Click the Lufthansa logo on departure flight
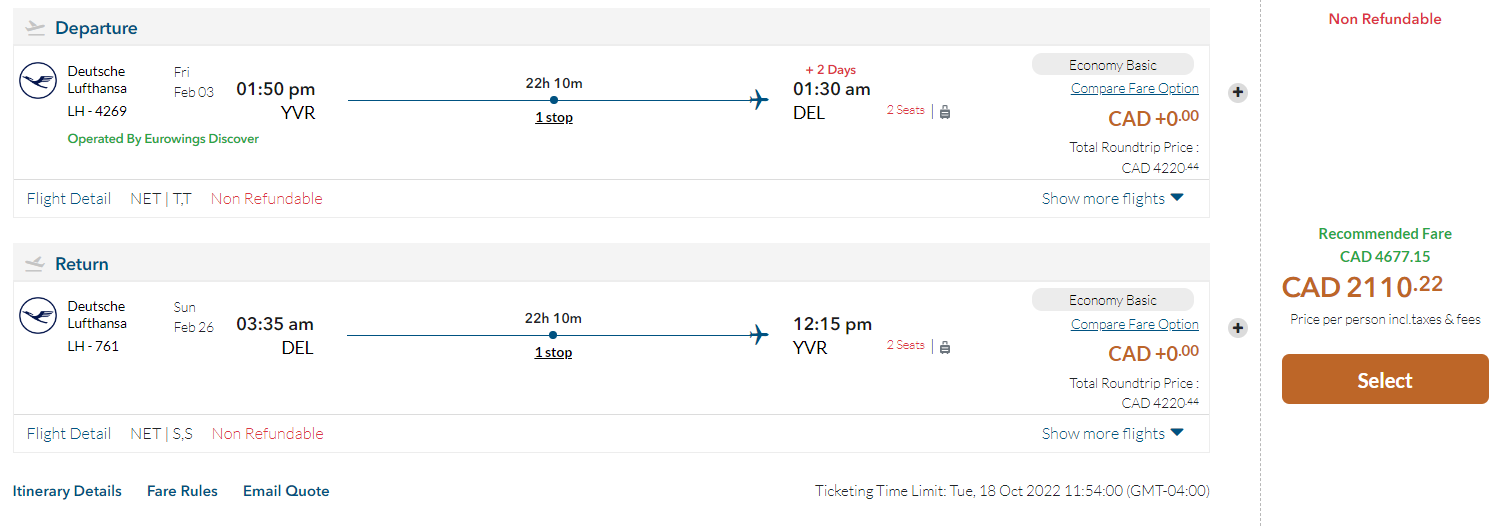This screenshot has height=526, width=1502. click(x=38, y=81)
